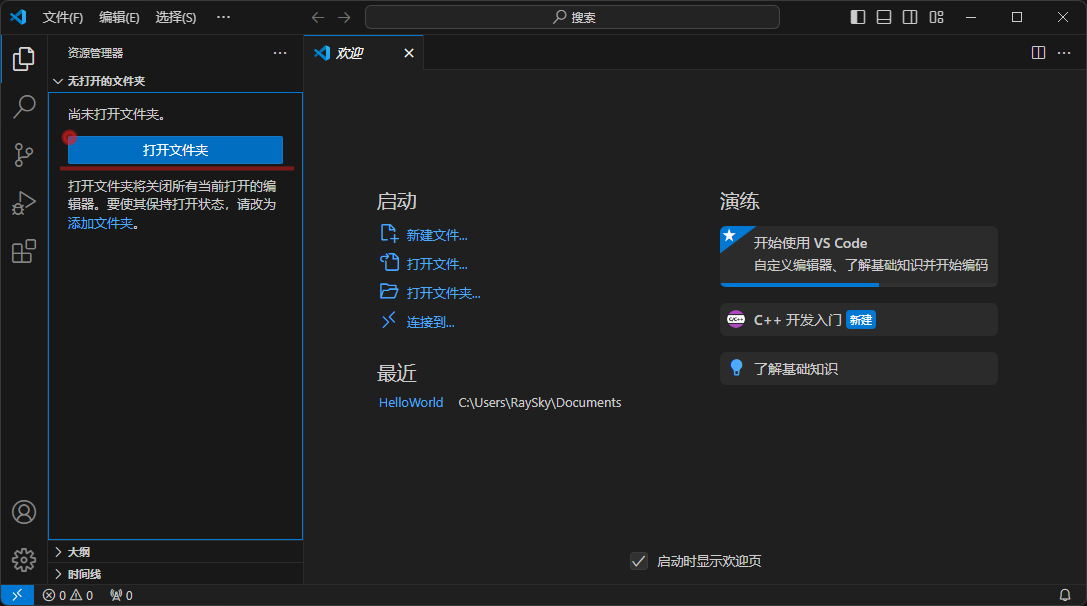Close the 欢迎 tab
The width and height of the screenshot is (1087, 606).
tap(409, 53)
